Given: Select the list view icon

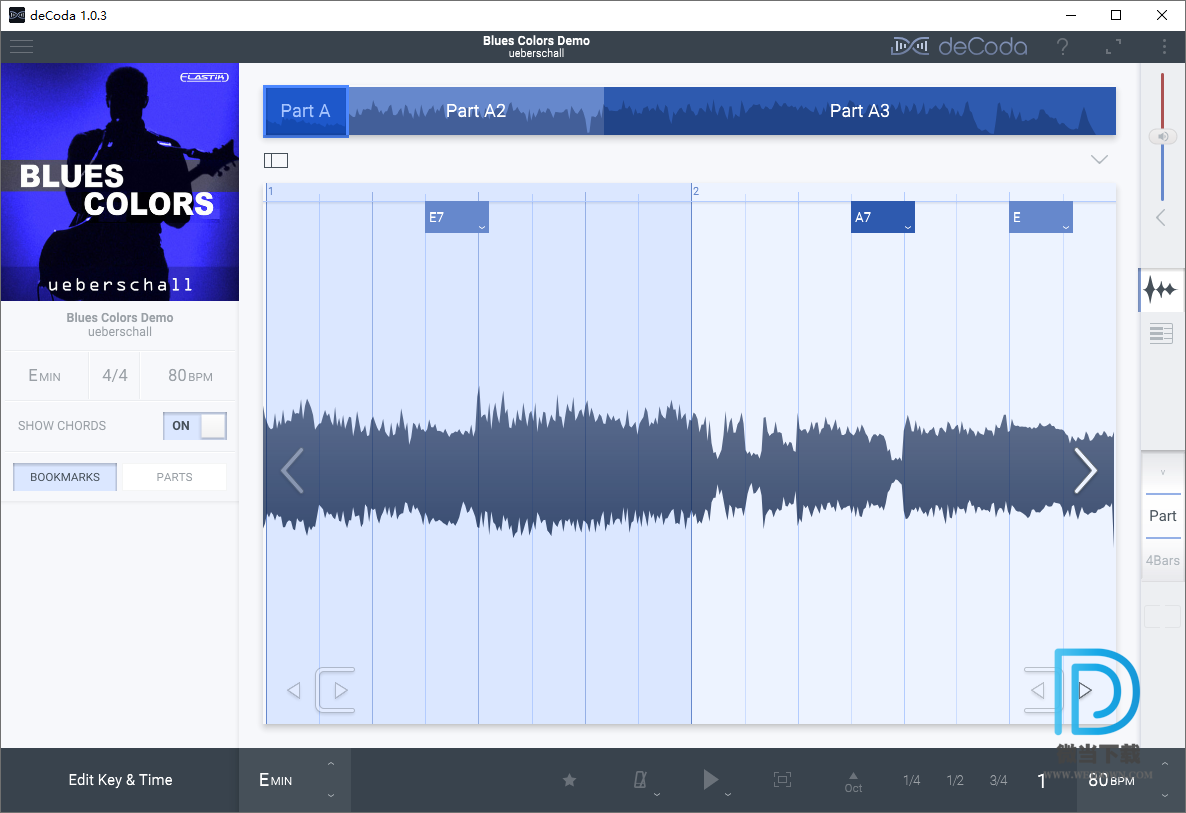Looking at the screenshot, I should point(1161,333).
